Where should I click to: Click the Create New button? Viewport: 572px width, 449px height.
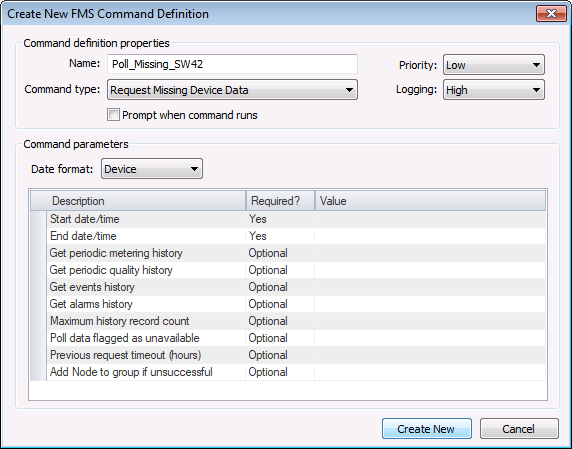click(426, 429)
